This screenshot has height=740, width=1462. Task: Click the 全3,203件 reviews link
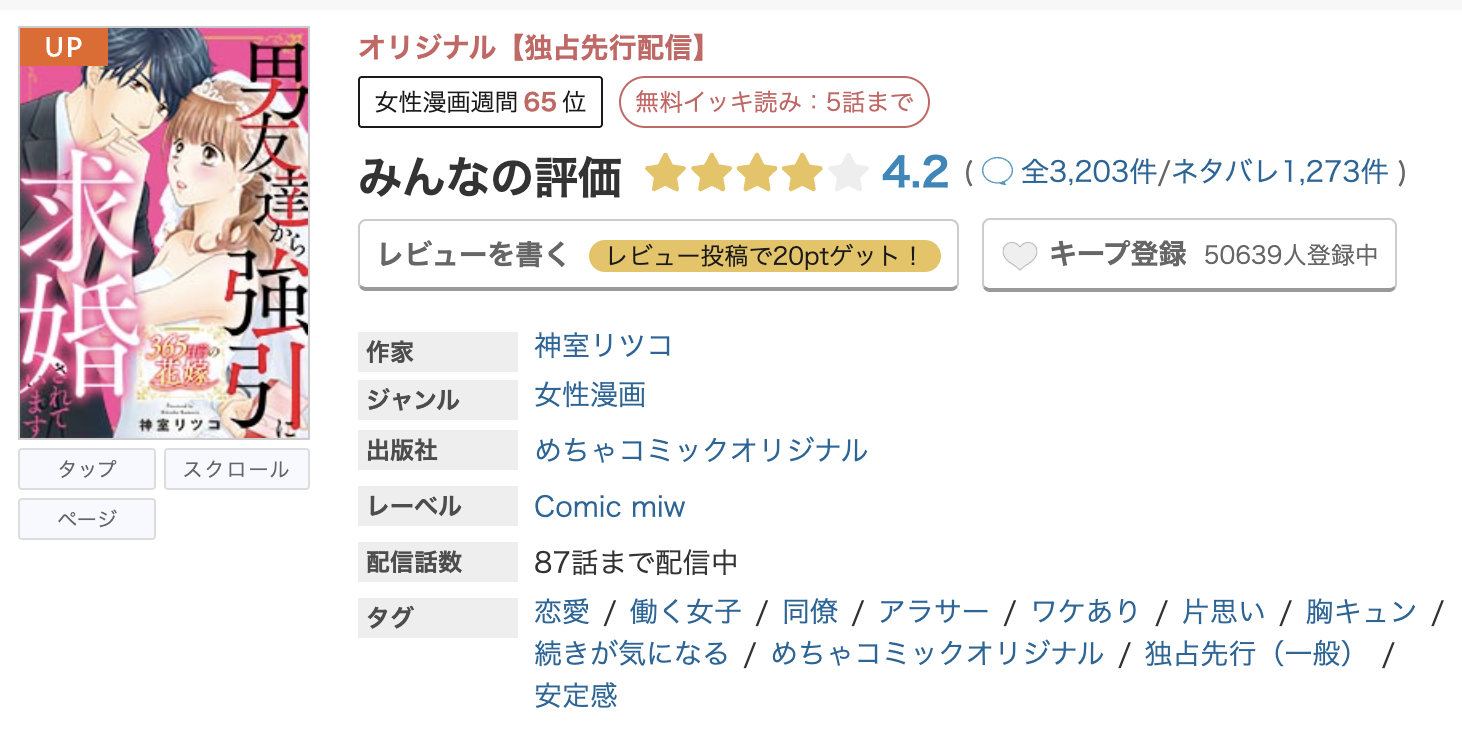click(1088, 173)
